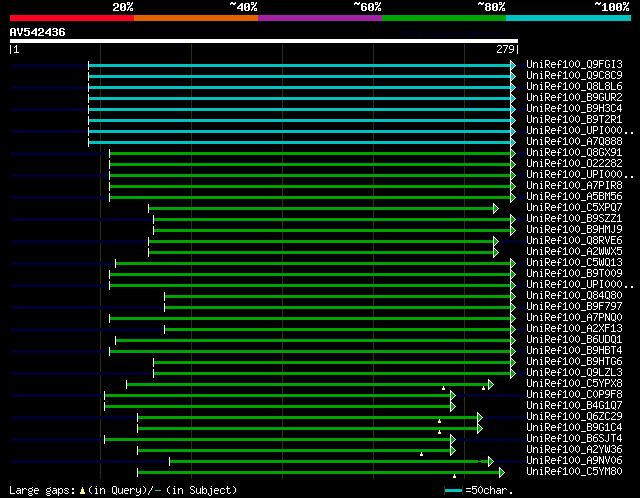This screenshot has height=498, width=640.
Task: Click the yellow gap marker under A2YW36 bar
Action: [x=421, y=454]
